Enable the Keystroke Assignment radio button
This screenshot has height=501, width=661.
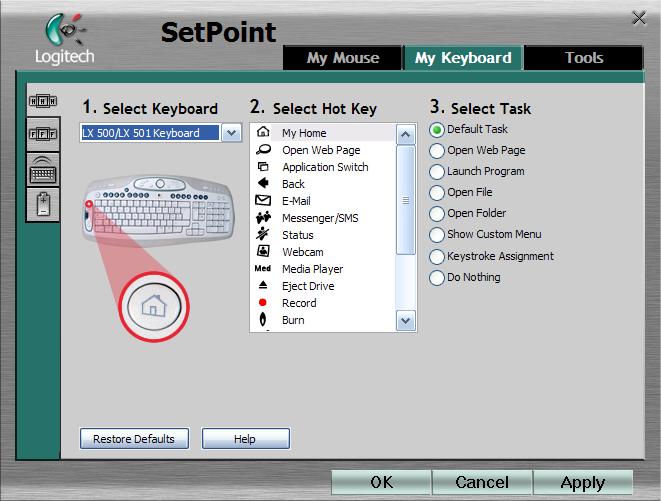click(x=437, y=257)
